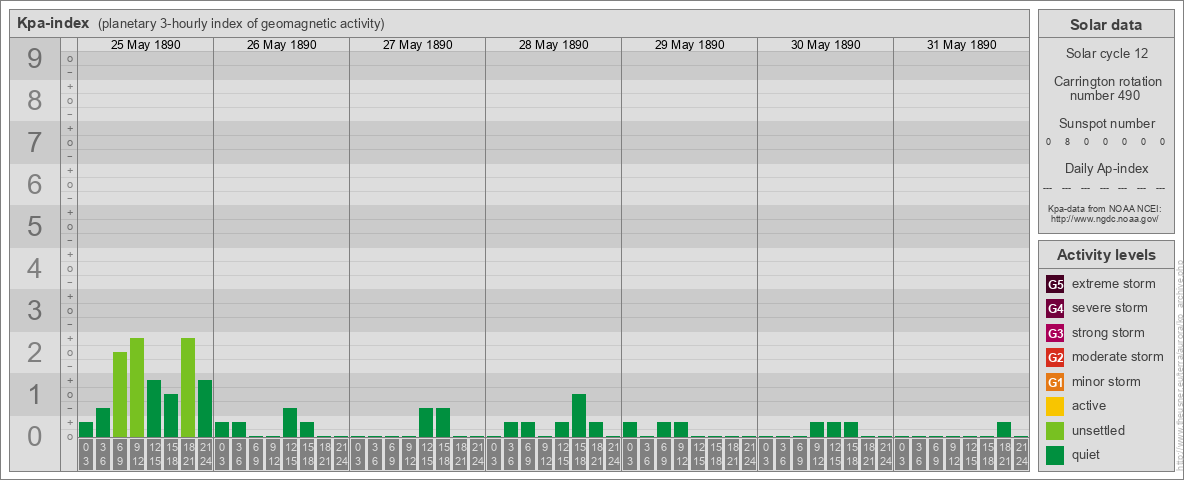Click the 'minor storm' legend label
This screenshot has width=1184, height=480.
[1106, 382]
